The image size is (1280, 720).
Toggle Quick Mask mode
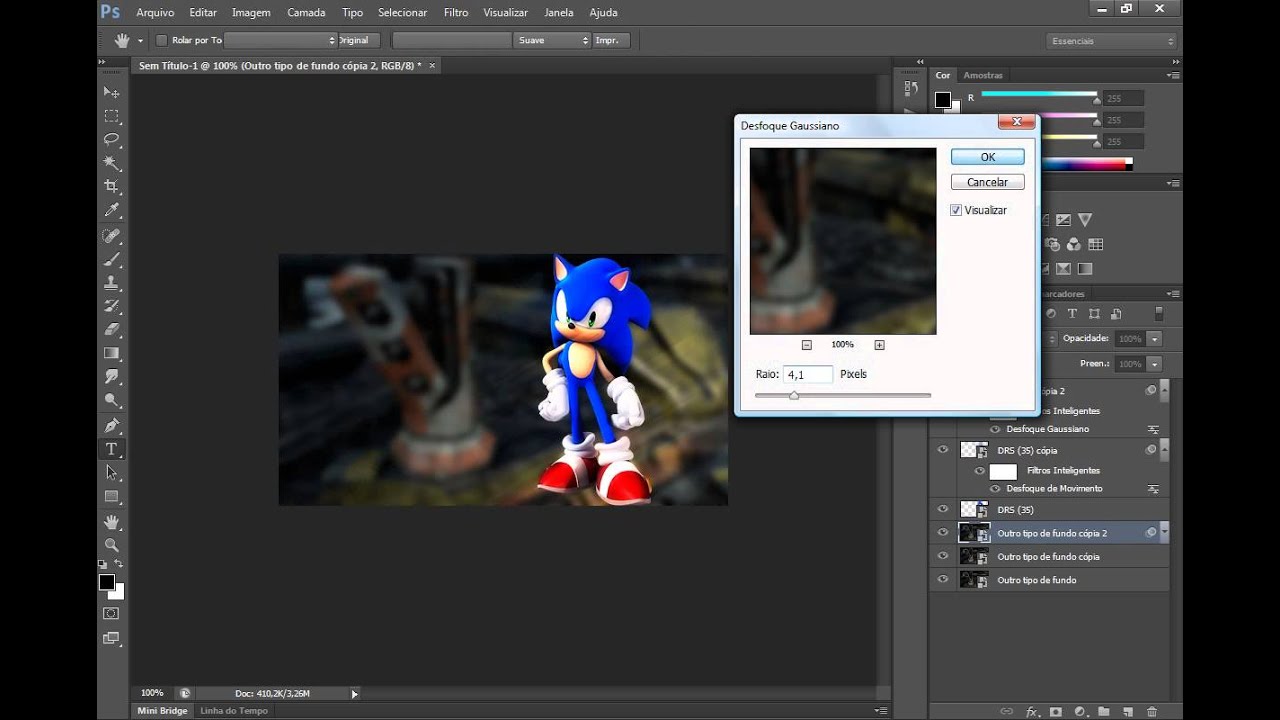click(111, 613)
